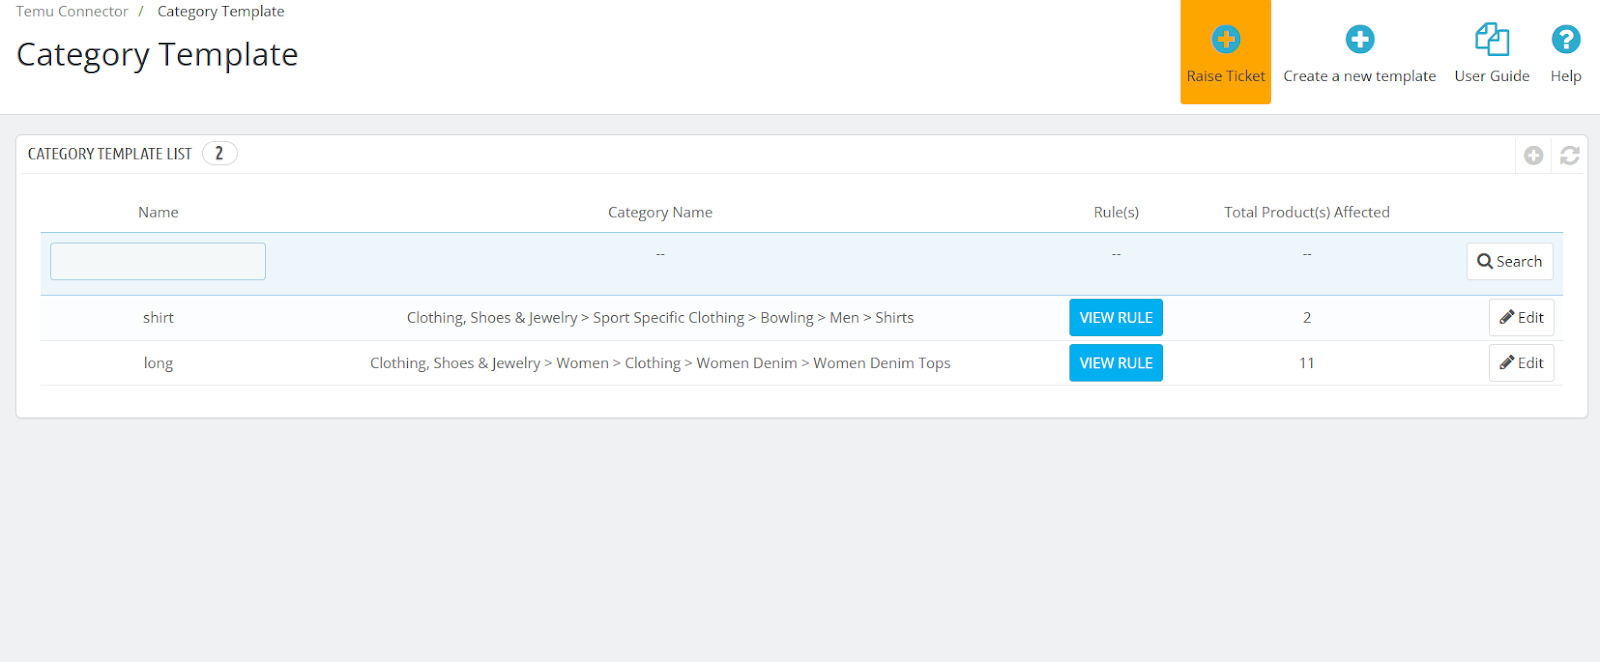Click the Category Template breadcrumb
The height and width of the screenshot is (662, 1600).
(221, 12)
